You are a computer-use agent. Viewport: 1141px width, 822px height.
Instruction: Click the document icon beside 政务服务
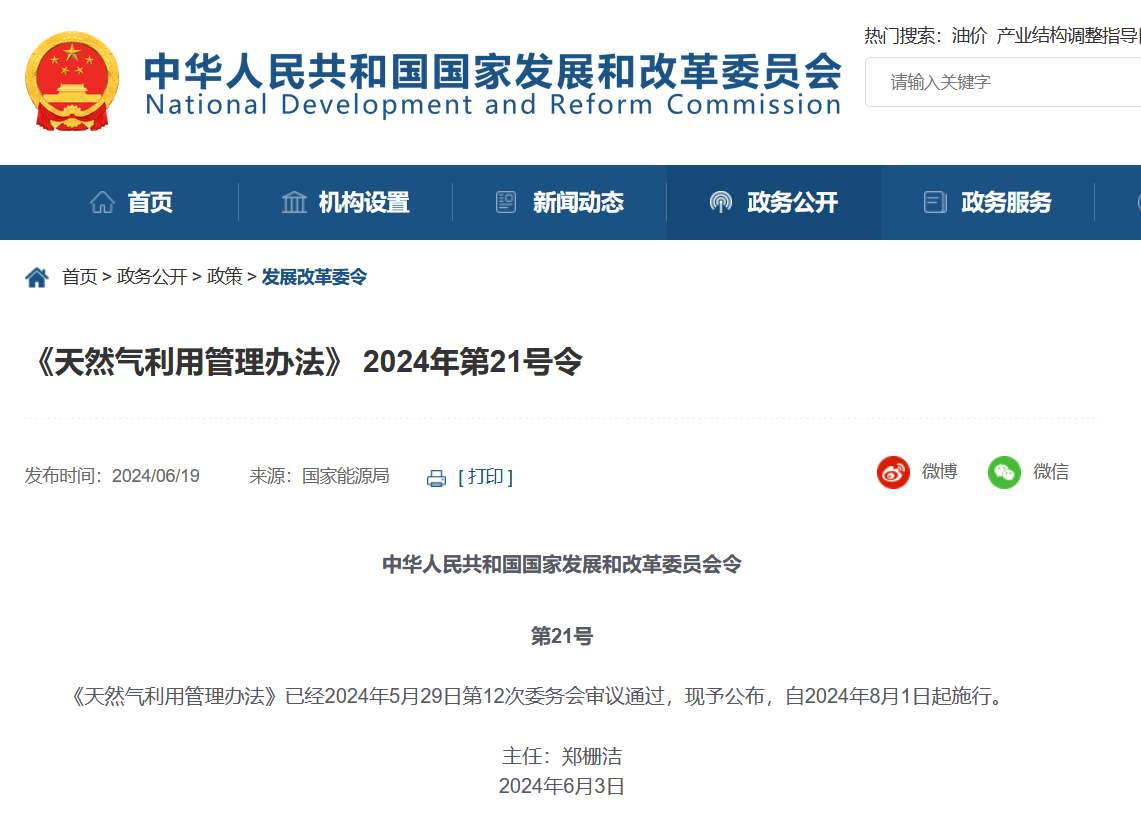(x=935, y=202)
